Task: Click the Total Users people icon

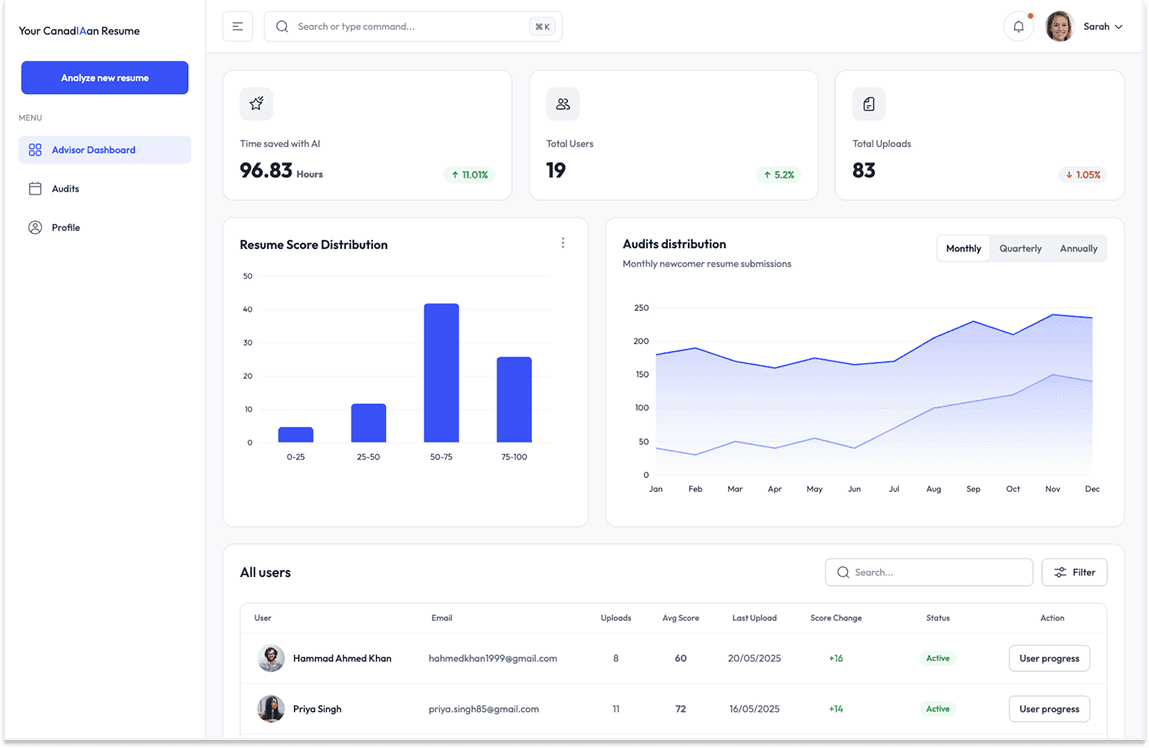Action: click(563, 104)
